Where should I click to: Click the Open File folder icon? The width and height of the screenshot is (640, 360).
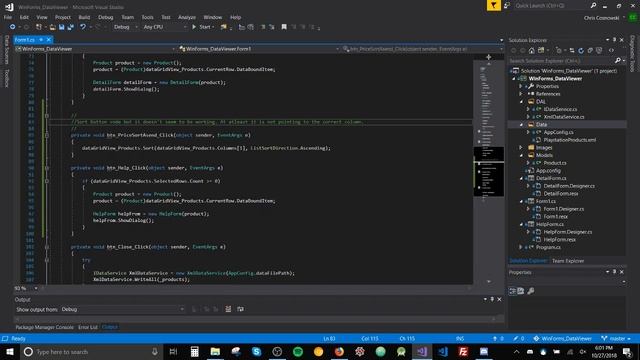52,27
